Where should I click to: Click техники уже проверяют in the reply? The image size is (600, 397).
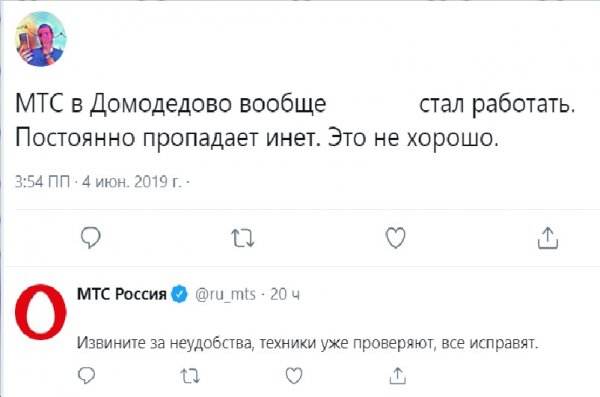[347, 343]
